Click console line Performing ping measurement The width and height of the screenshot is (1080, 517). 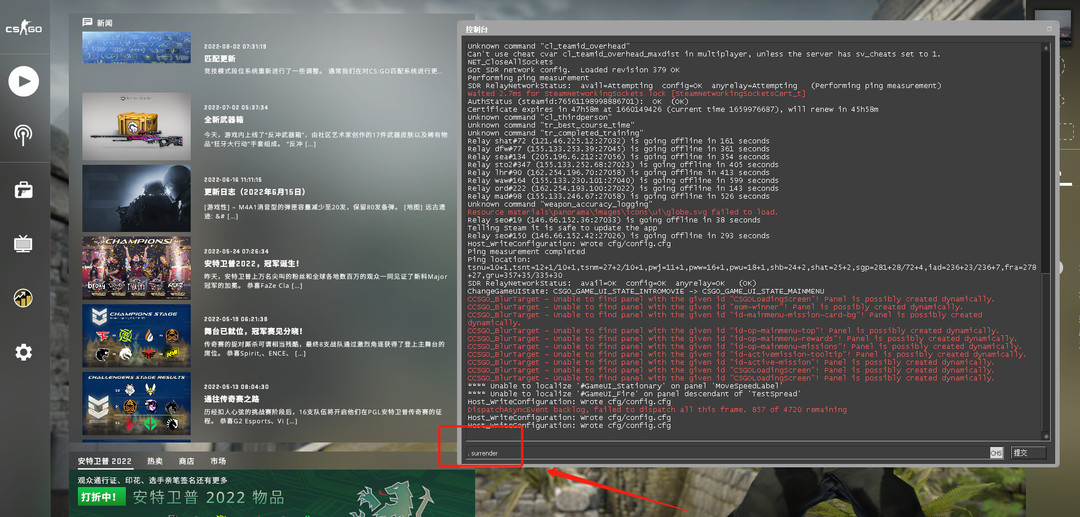pyautogui.click(x=529, y=78)
